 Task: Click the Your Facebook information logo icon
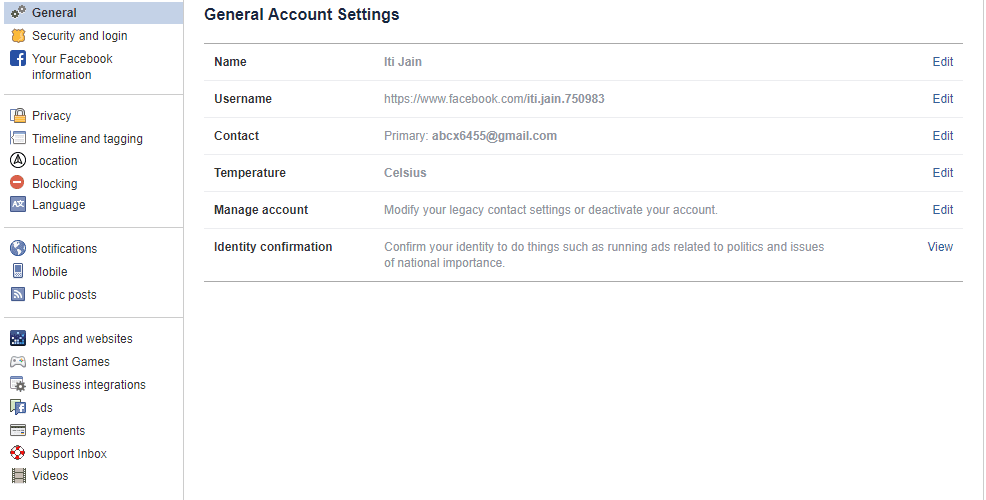[18, 58]
